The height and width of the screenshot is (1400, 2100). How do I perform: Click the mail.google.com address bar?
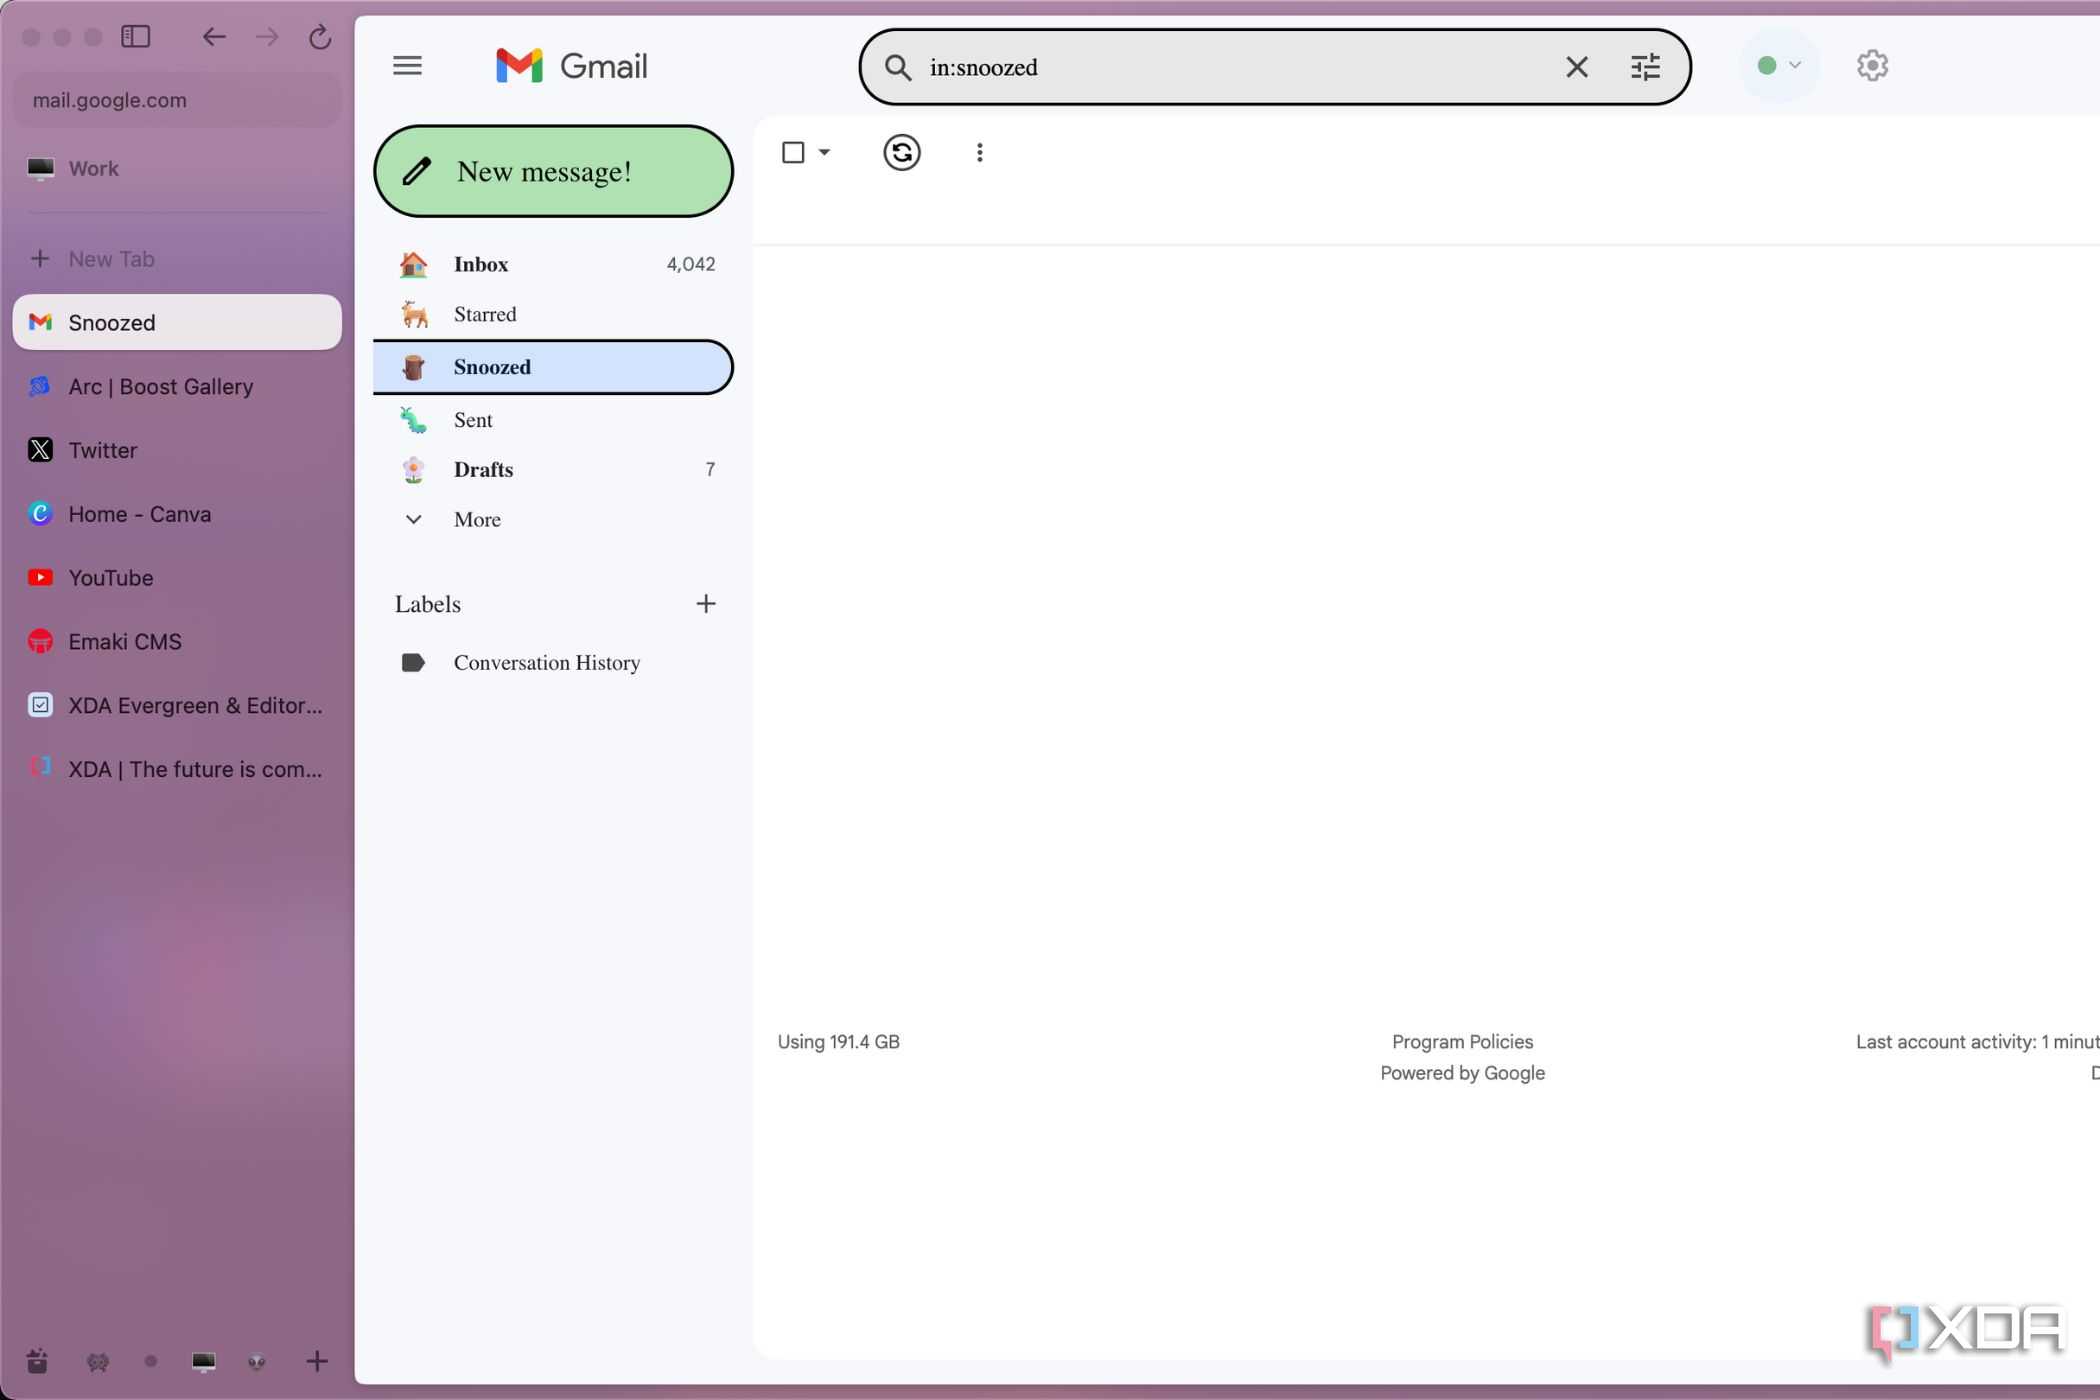177,100
